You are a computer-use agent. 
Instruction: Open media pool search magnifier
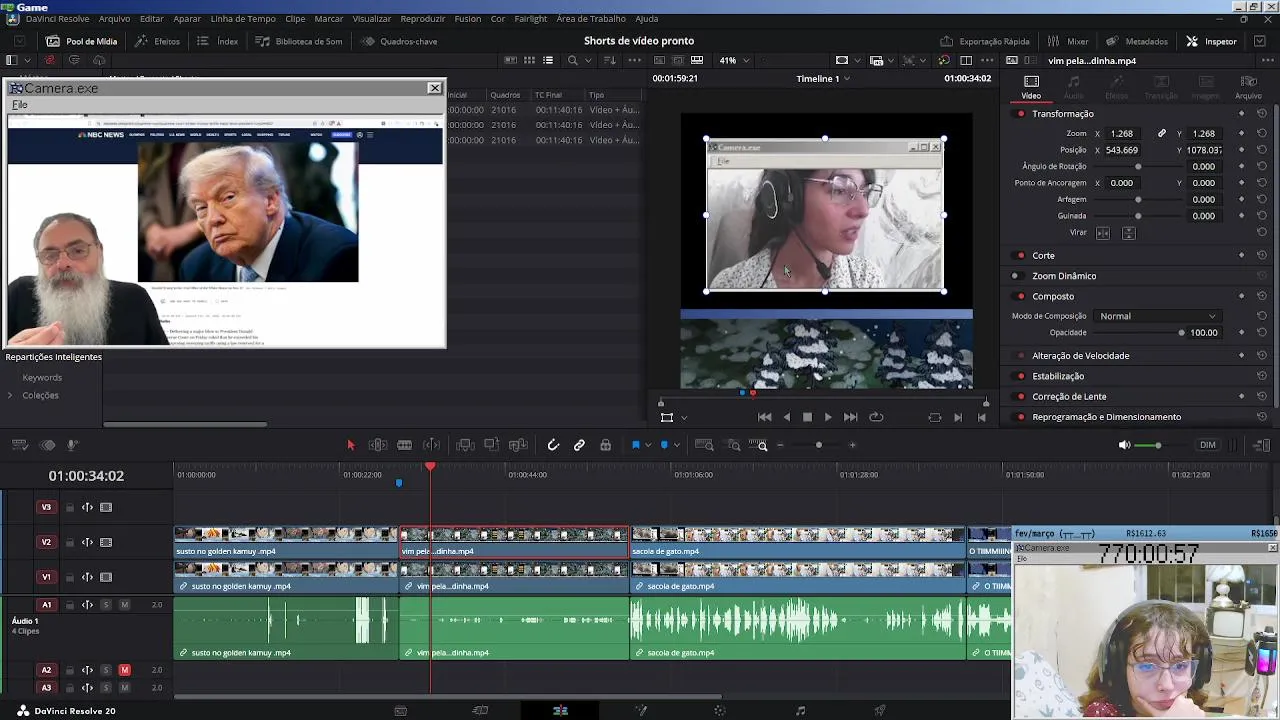coord(572,60)
